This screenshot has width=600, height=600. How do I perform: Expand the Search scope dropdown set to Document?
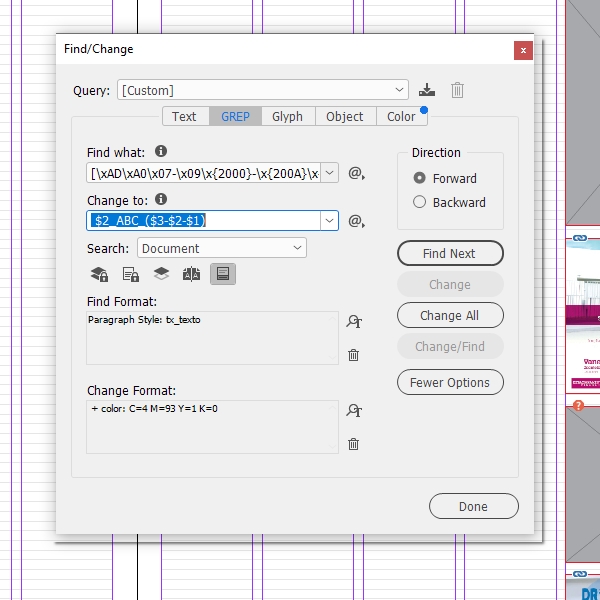tap(222, 248)
